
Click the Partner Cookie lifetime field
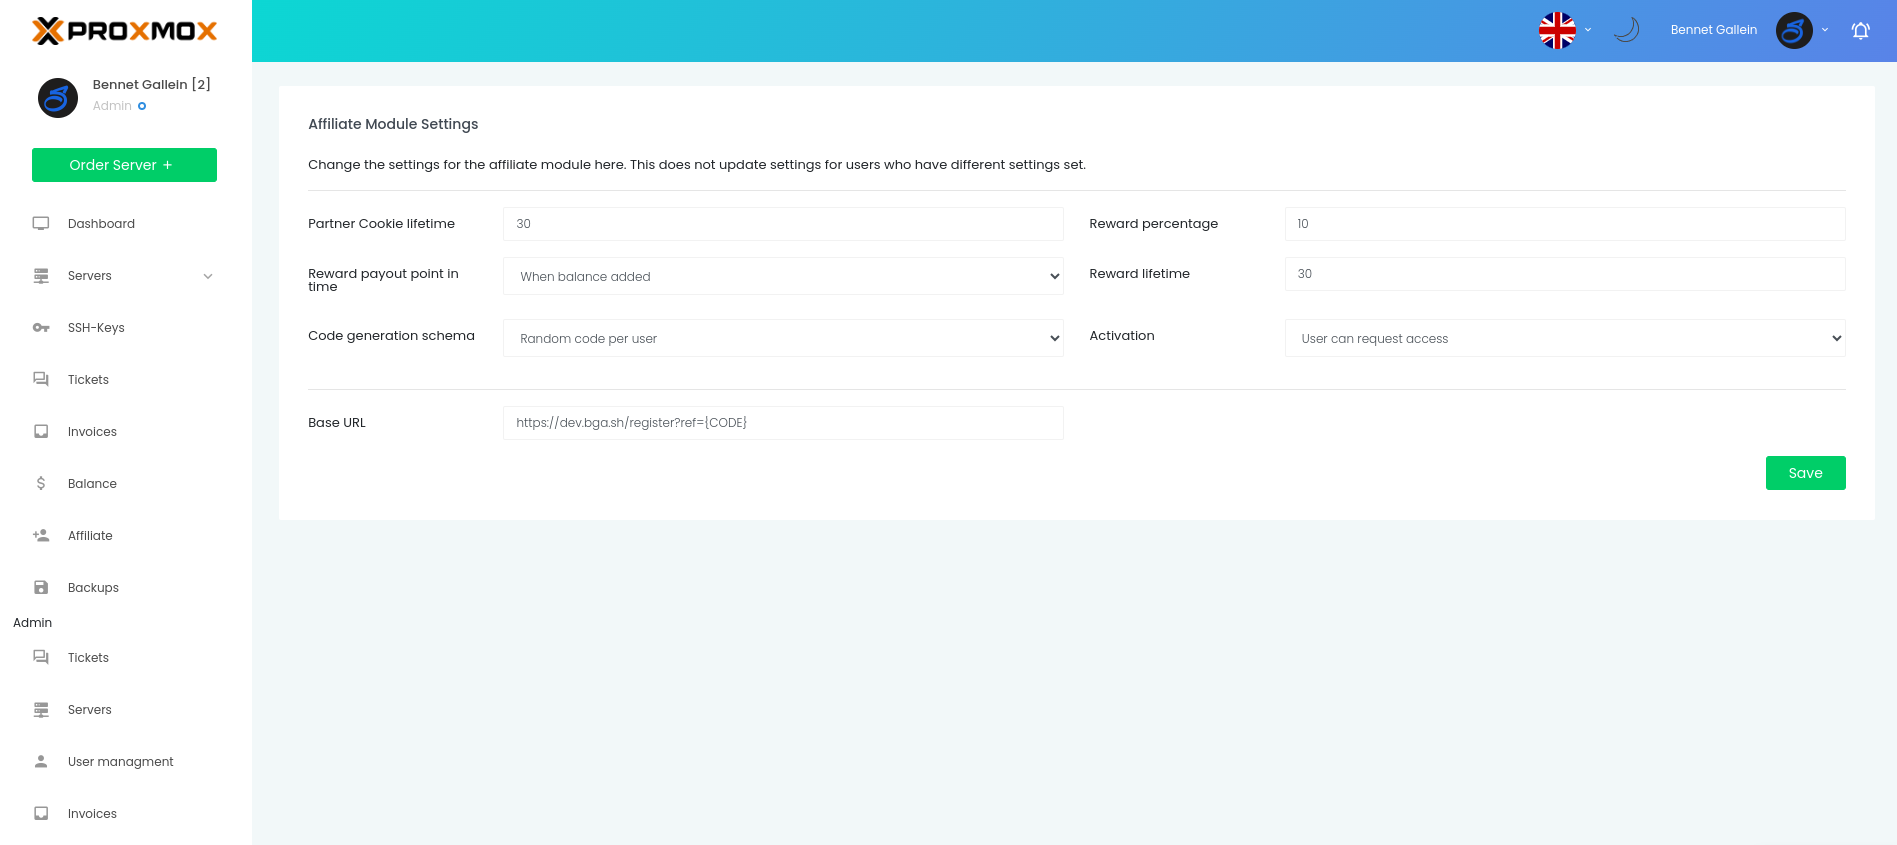tap(783, 224)
